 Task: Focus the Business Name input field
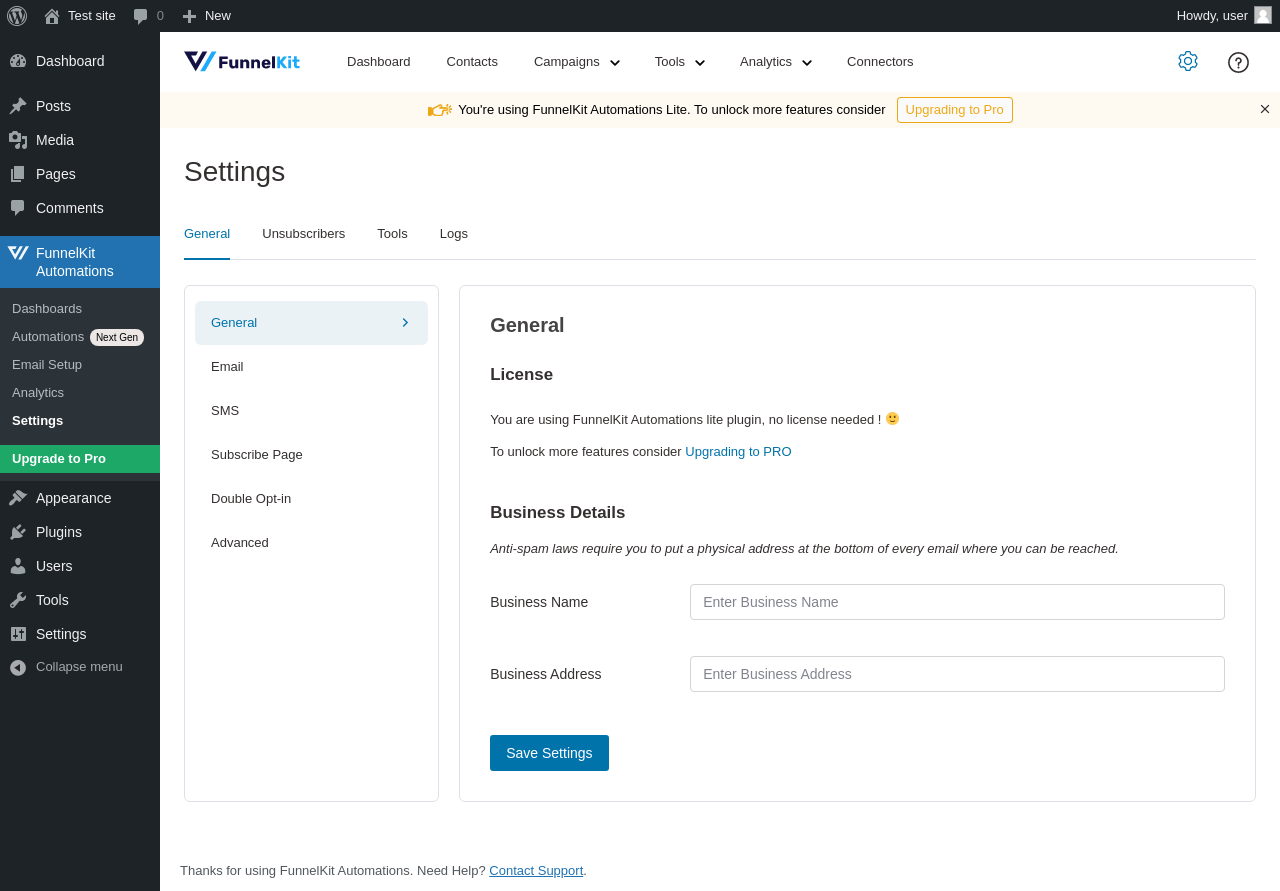957,602
